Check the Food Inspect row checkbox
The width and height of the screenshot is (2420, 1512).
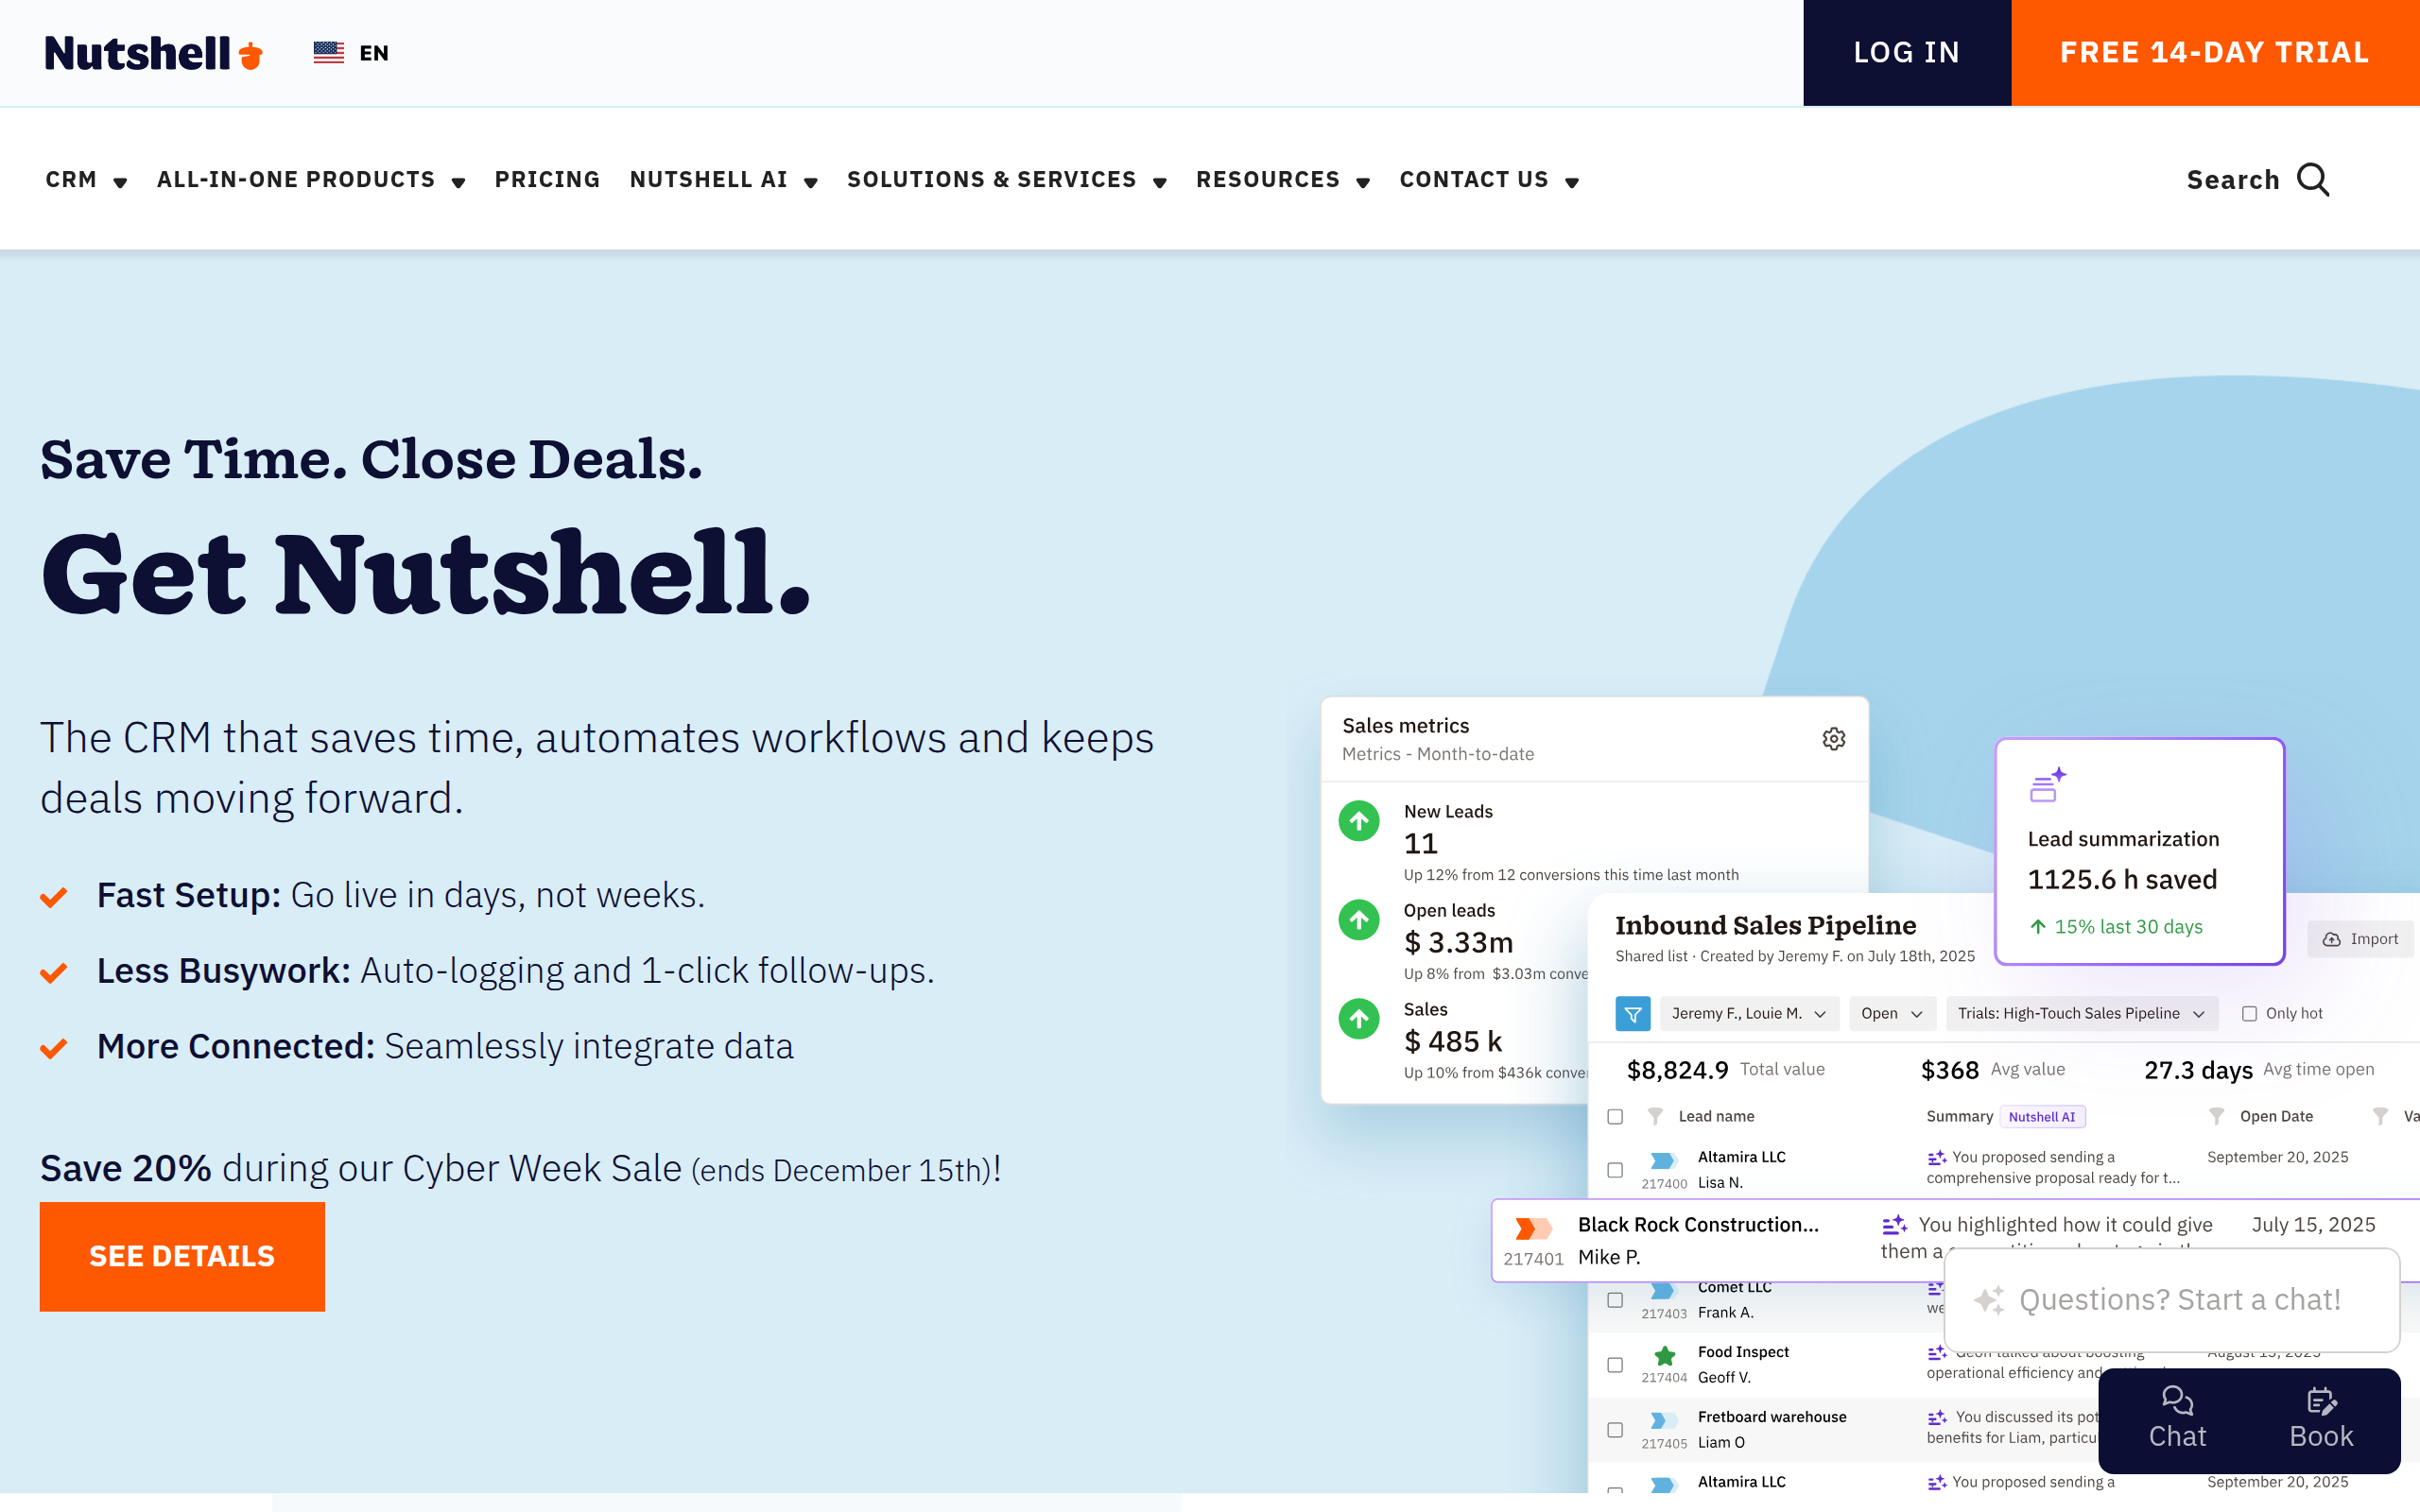[1615, 1365]
